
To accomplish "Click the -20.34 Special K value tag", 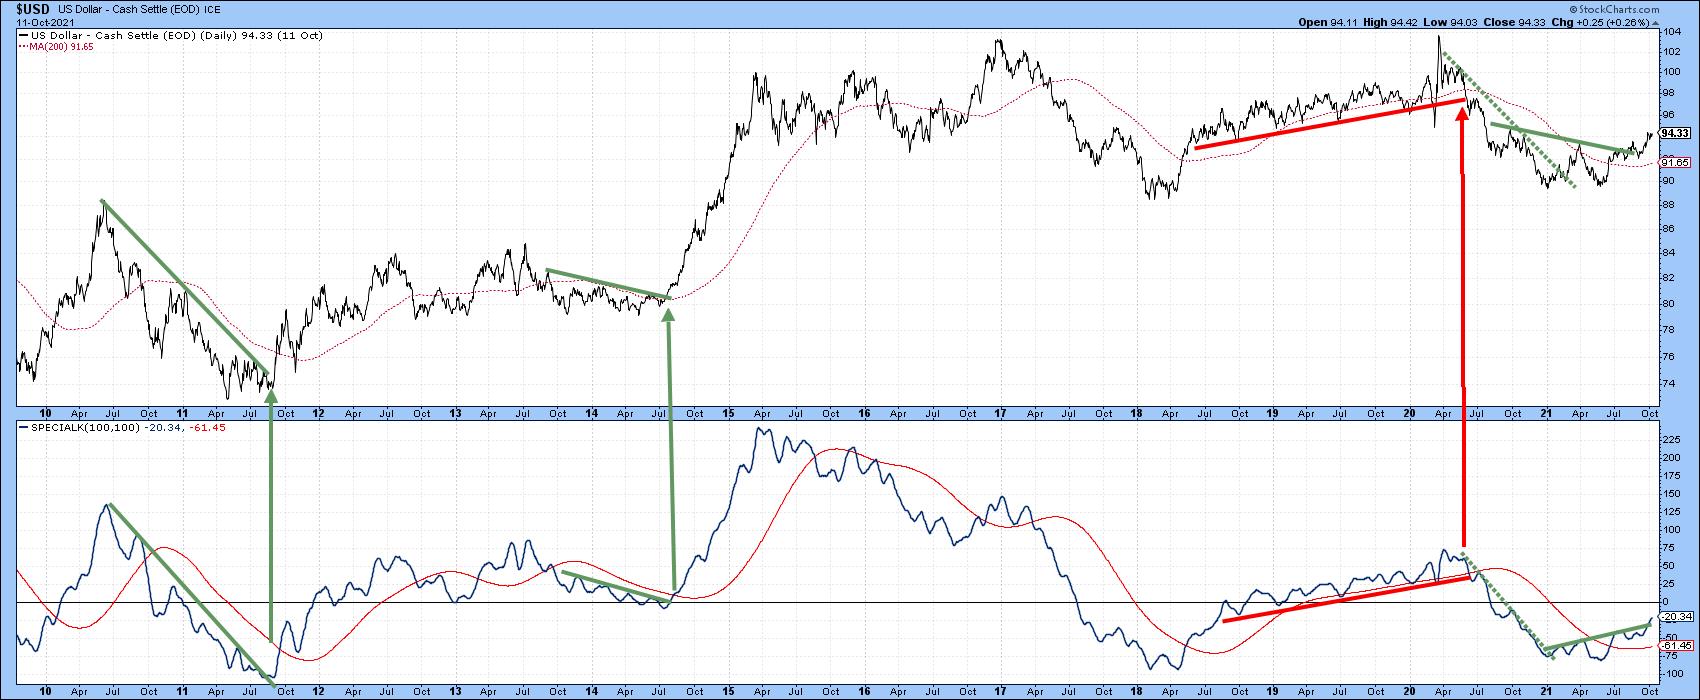I will [1677, 617].
